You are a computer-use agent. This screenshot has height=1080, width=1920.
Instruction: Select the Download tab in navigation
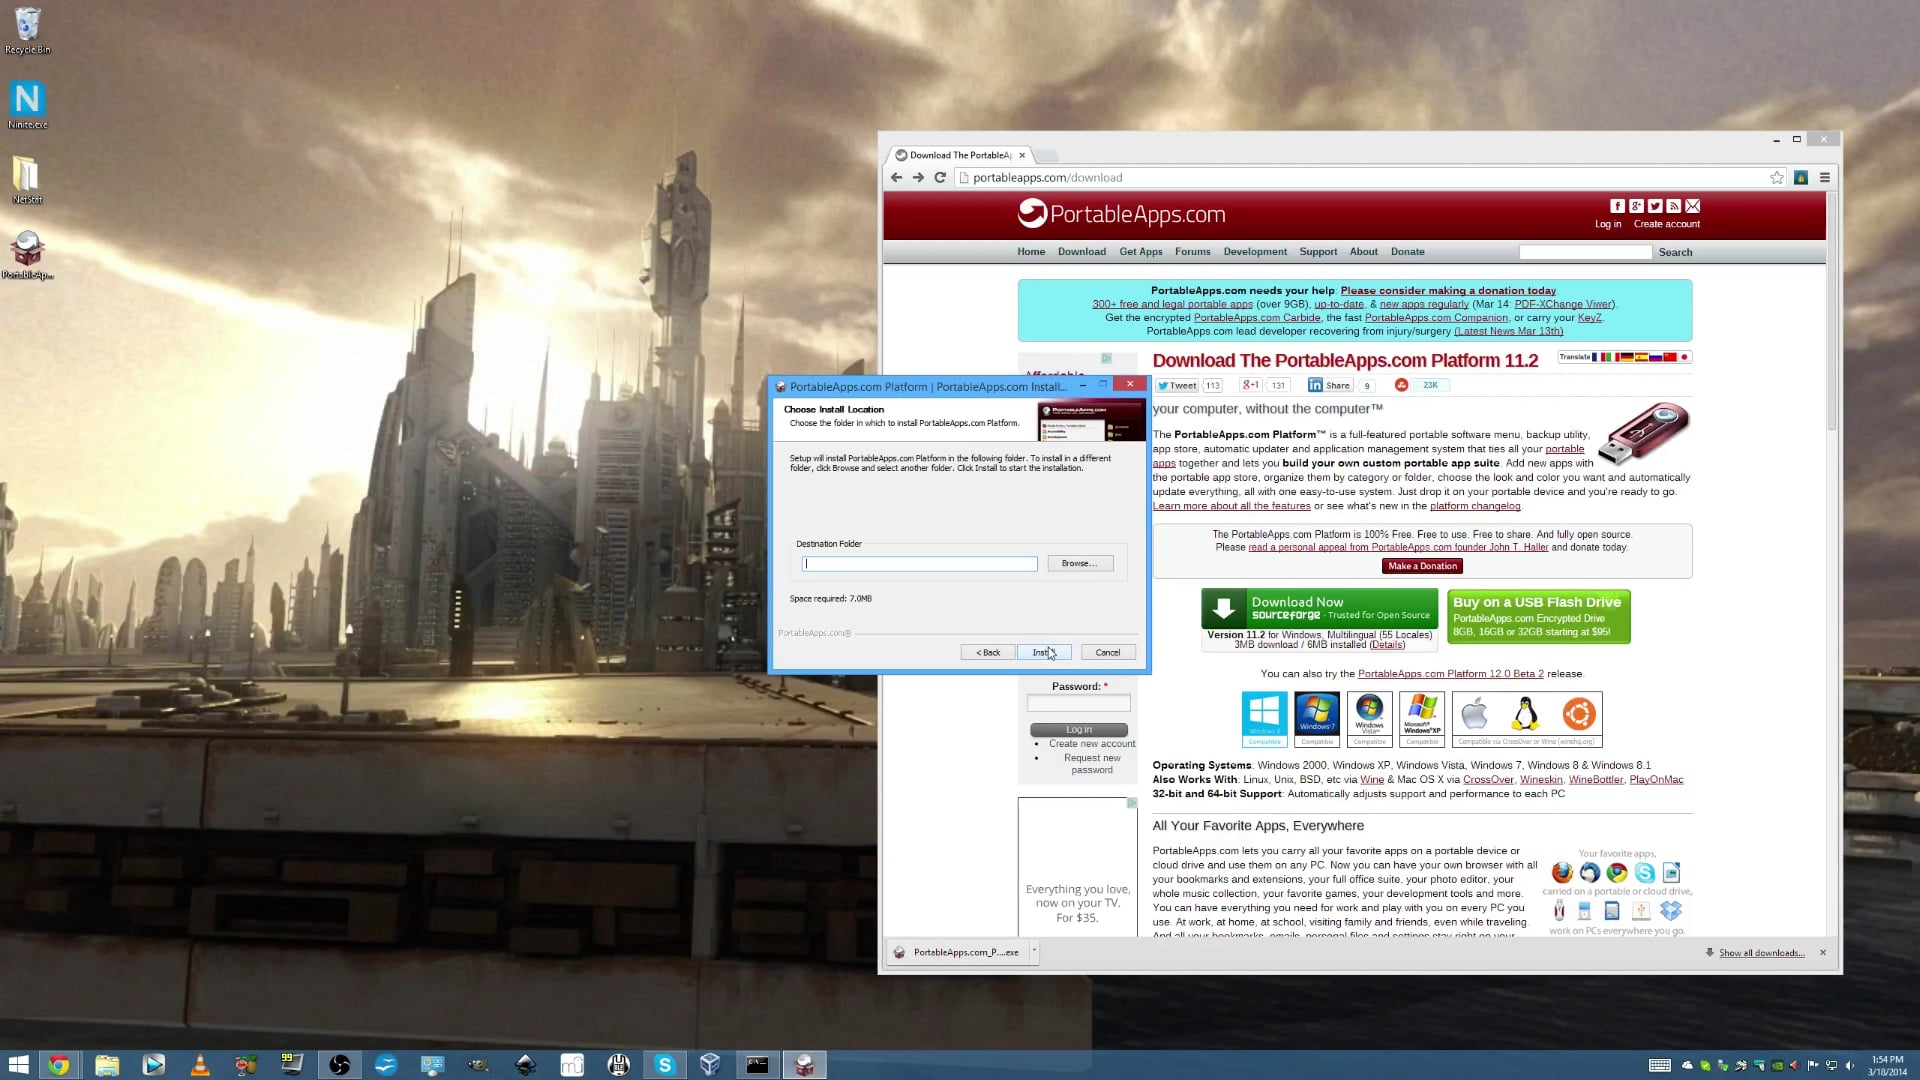pos(1081,252)
